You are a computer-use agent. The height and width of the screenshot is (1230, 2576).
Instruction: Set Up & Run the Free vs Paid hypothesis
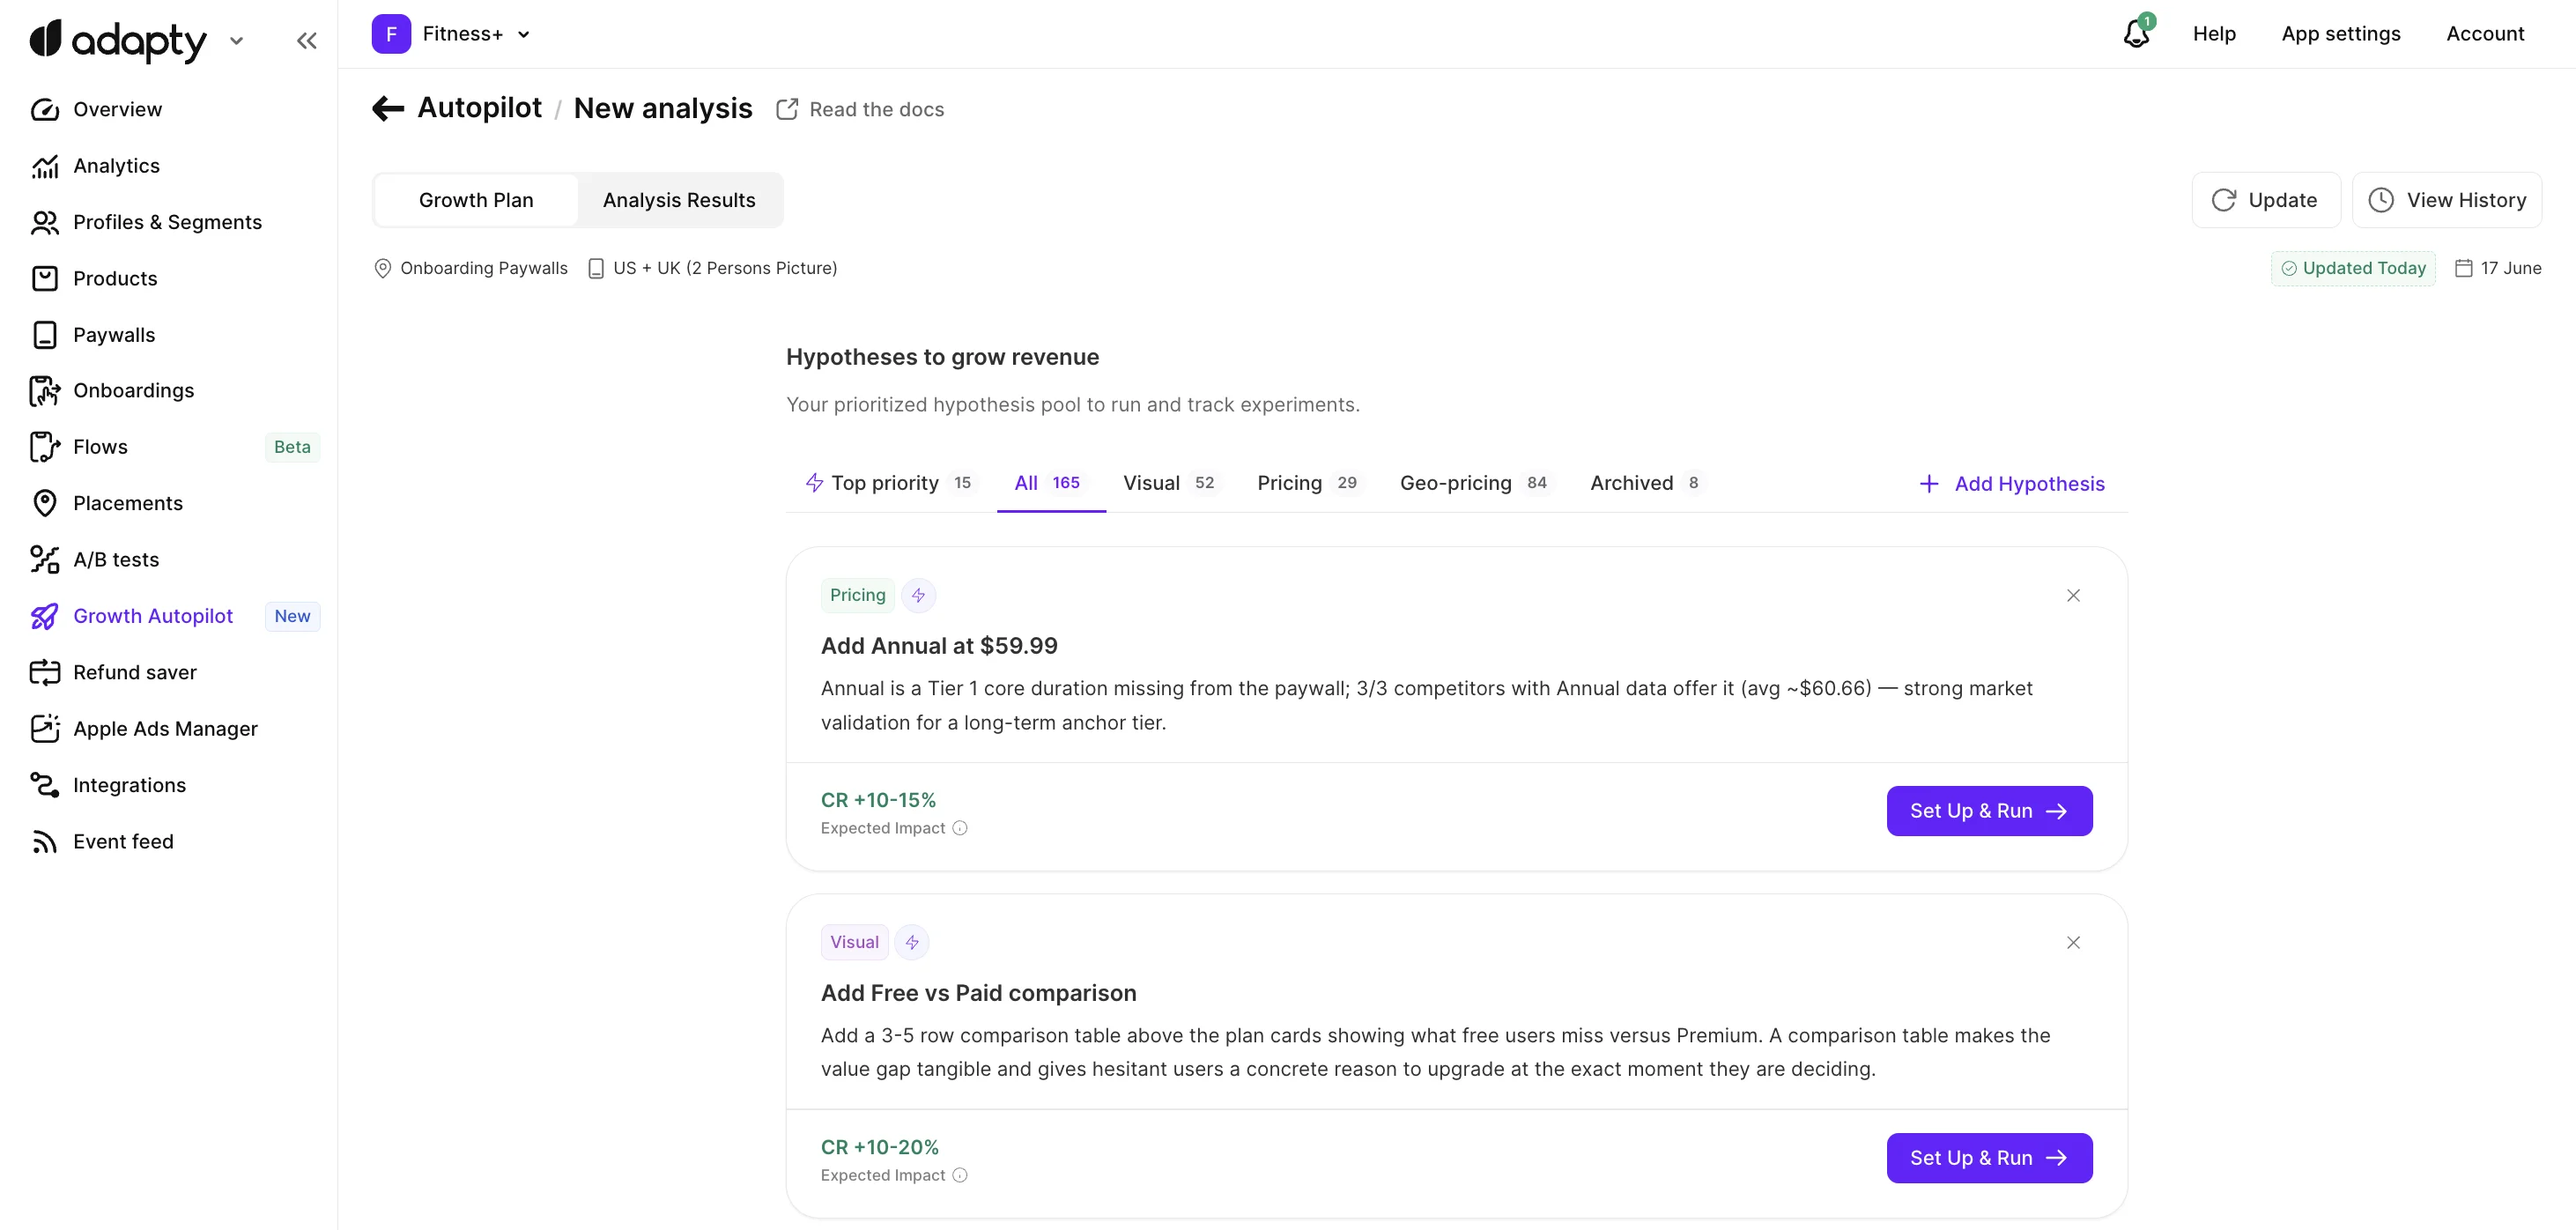(1989, 1158)
